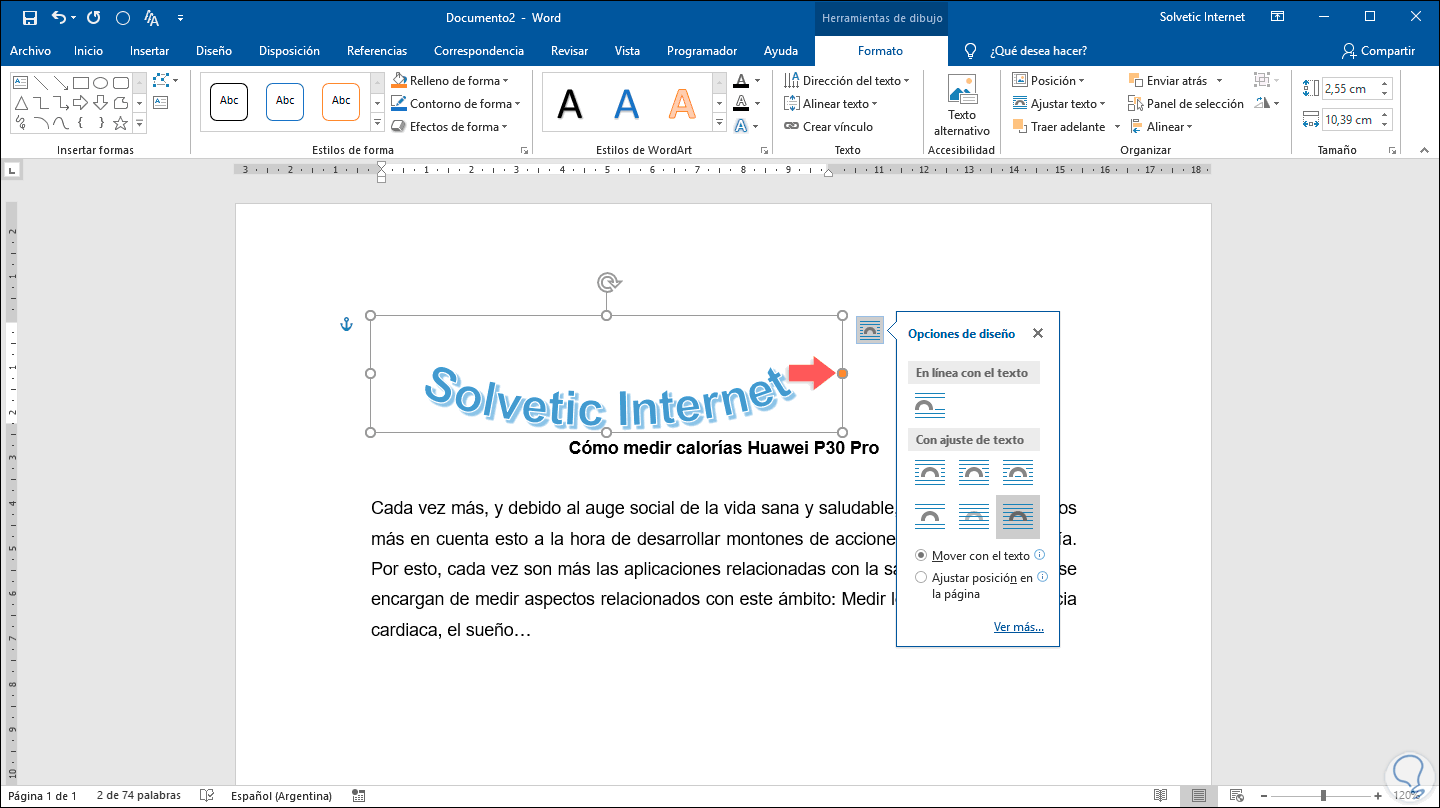Select the triangle shape in the shapes gallery

(x=21, y=103)
